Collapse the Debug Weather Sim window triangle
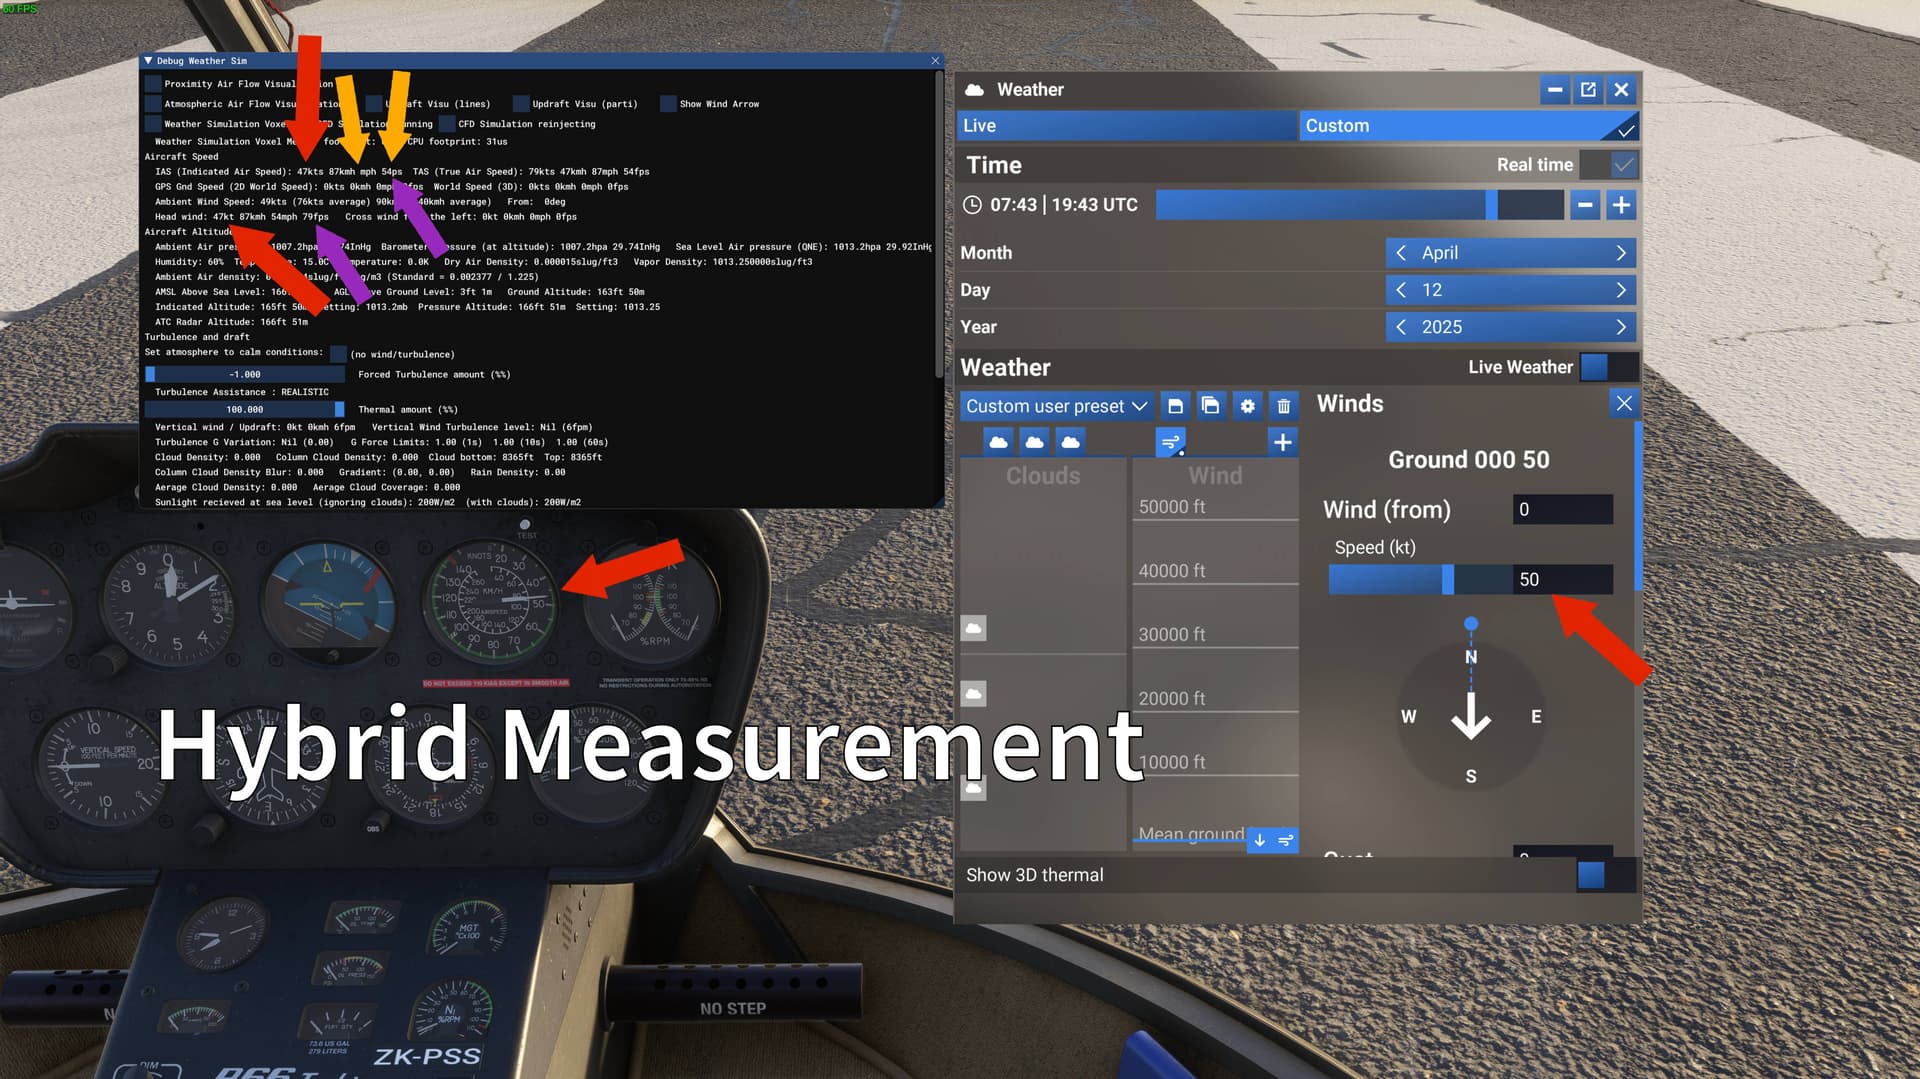The width and height of the screenshot is (1920, 1079). (148, 61)
